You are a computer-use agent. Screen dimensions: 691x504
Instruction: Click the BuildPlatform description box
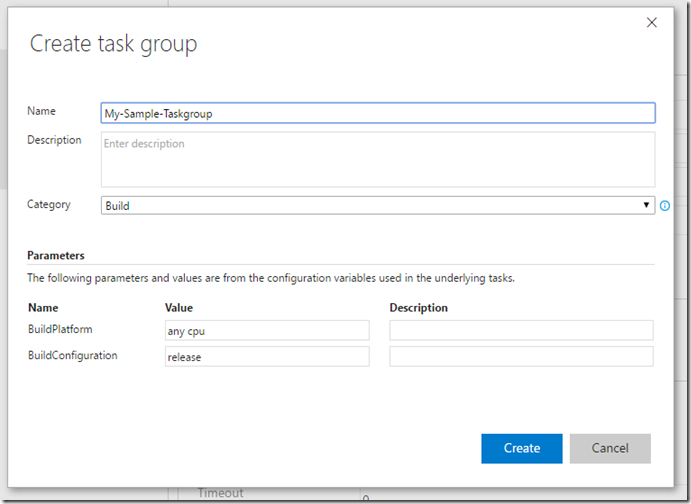pos(521,330)
